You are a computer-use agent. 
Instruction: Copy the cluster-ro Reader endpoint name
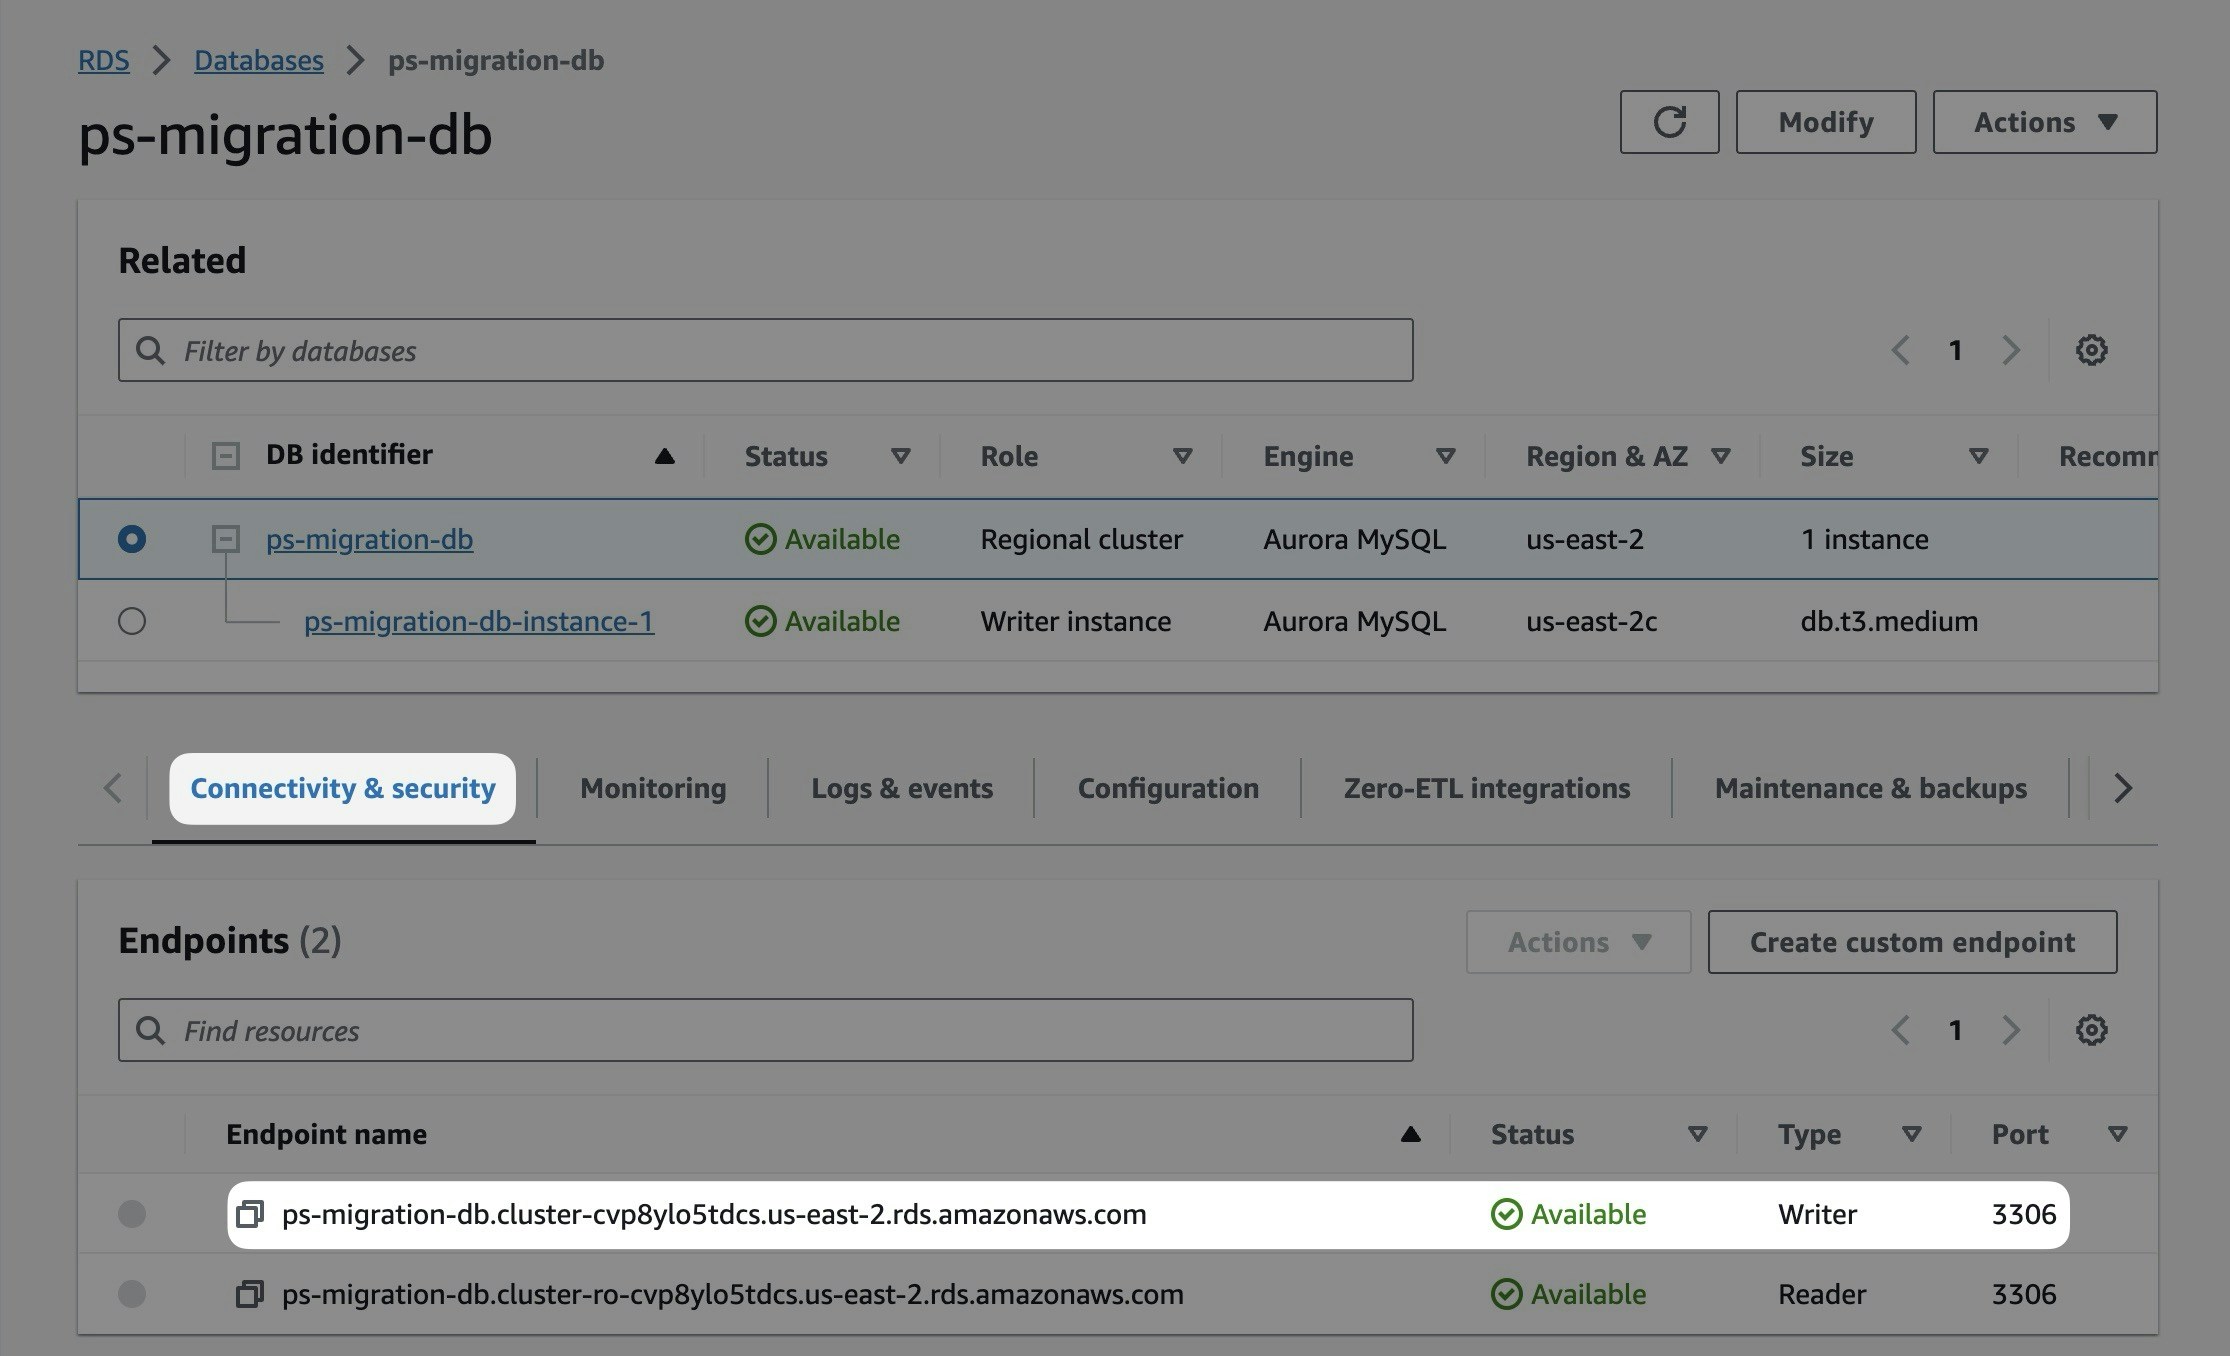(249, 1294)
